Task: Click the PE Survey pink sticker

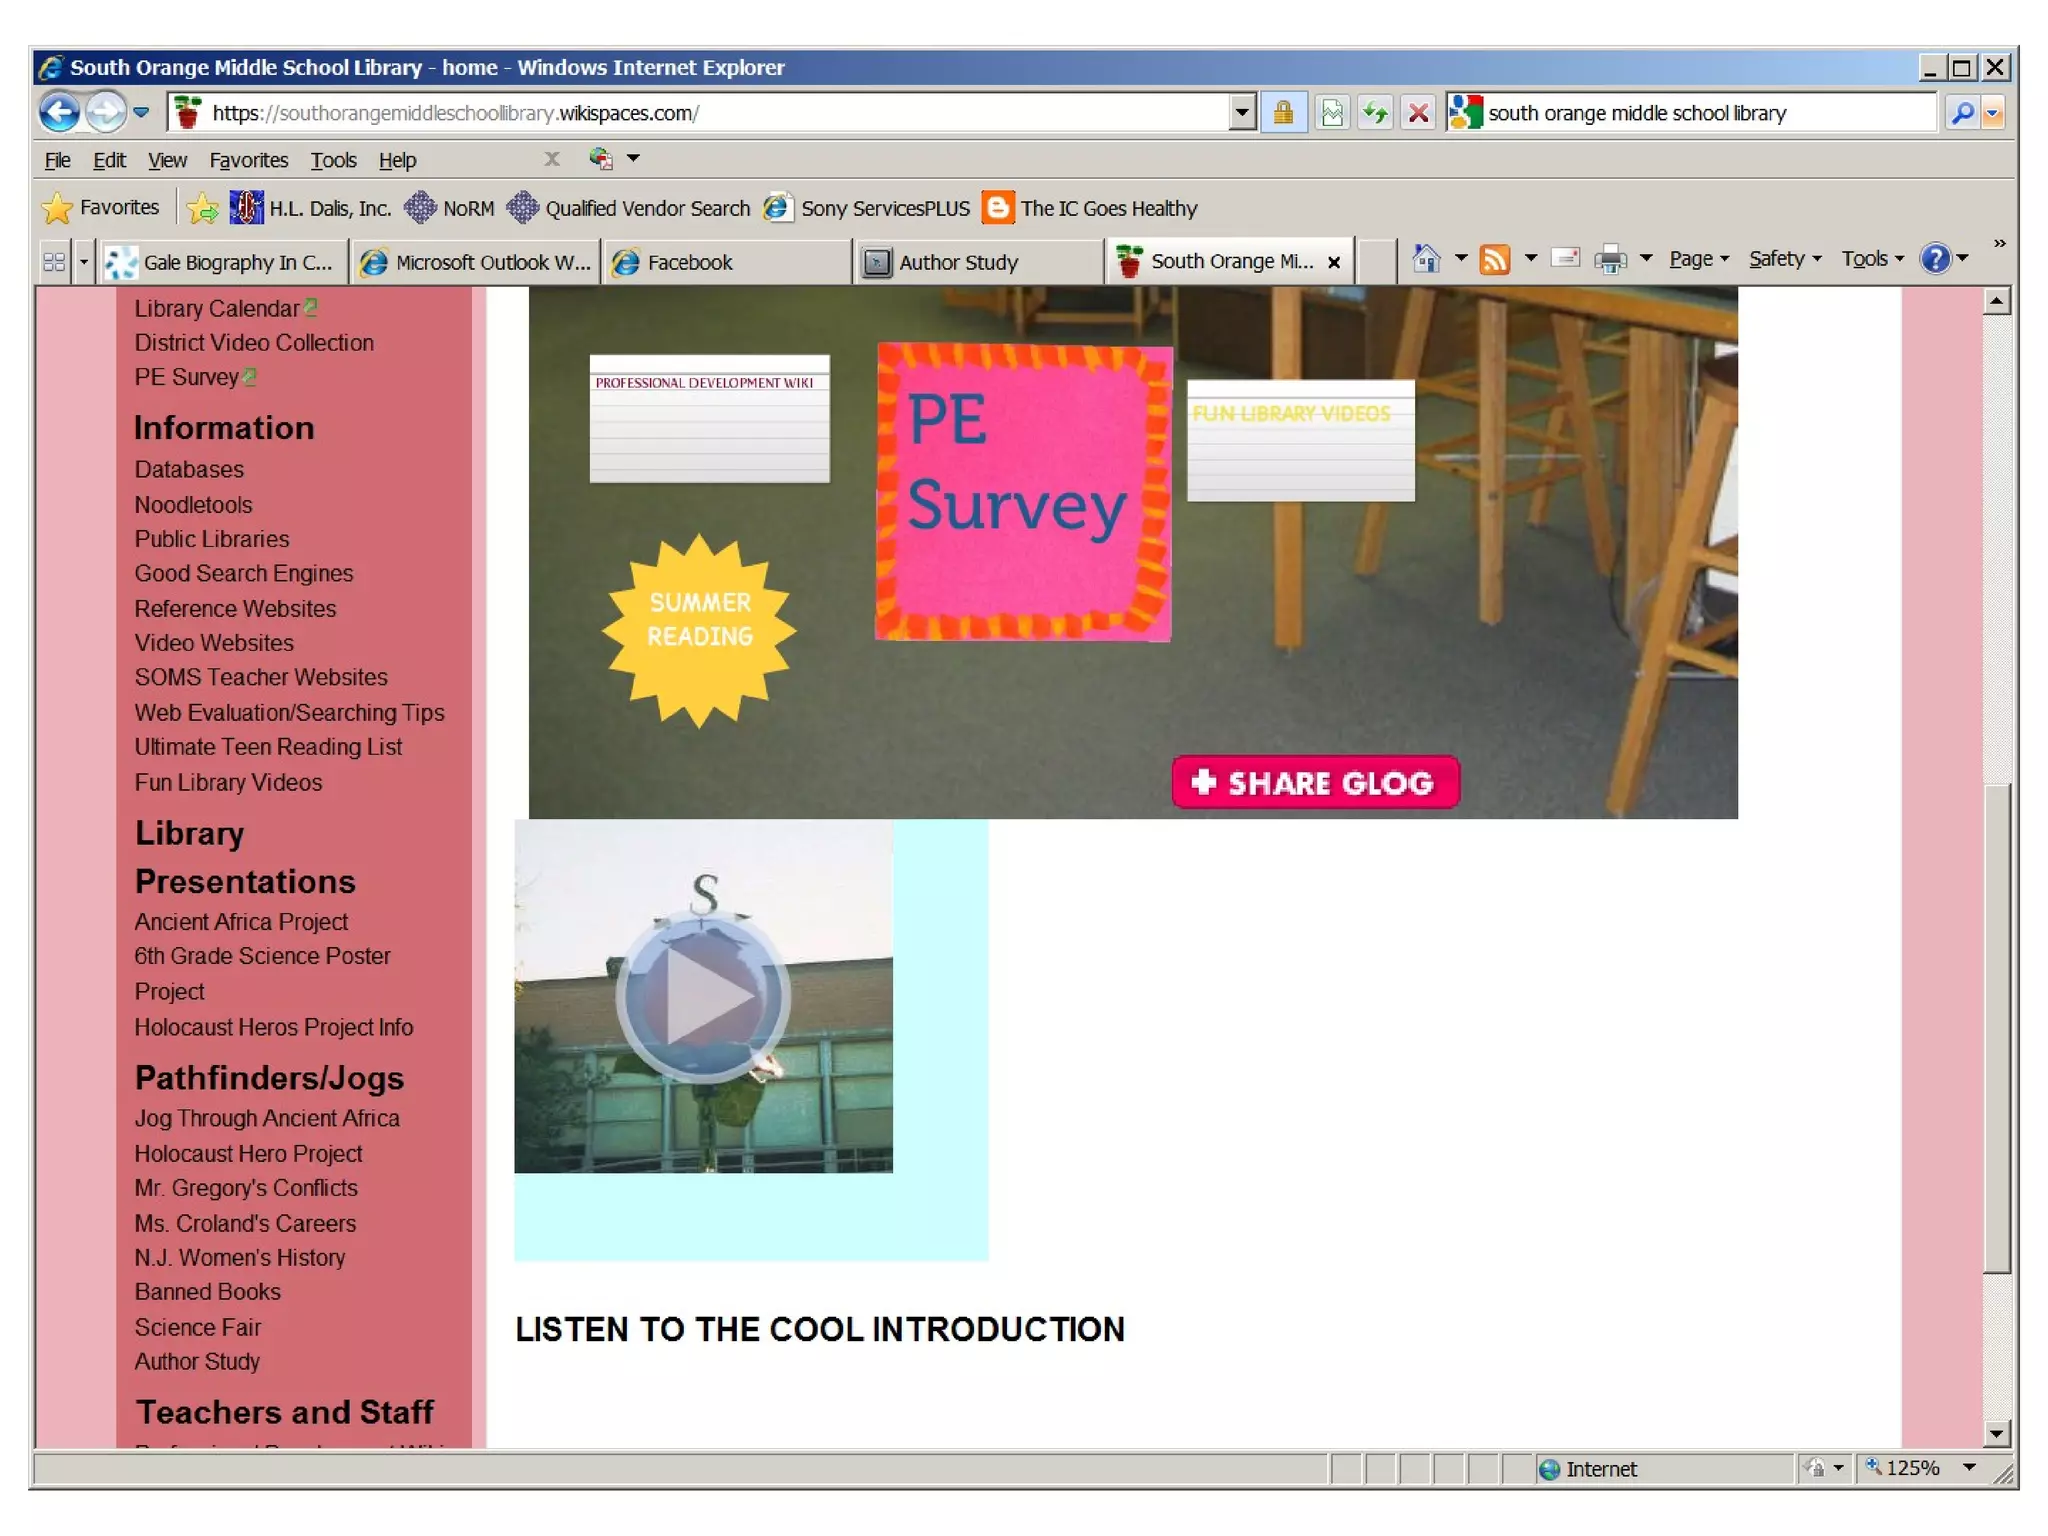Action: [x=1023, y=492]
